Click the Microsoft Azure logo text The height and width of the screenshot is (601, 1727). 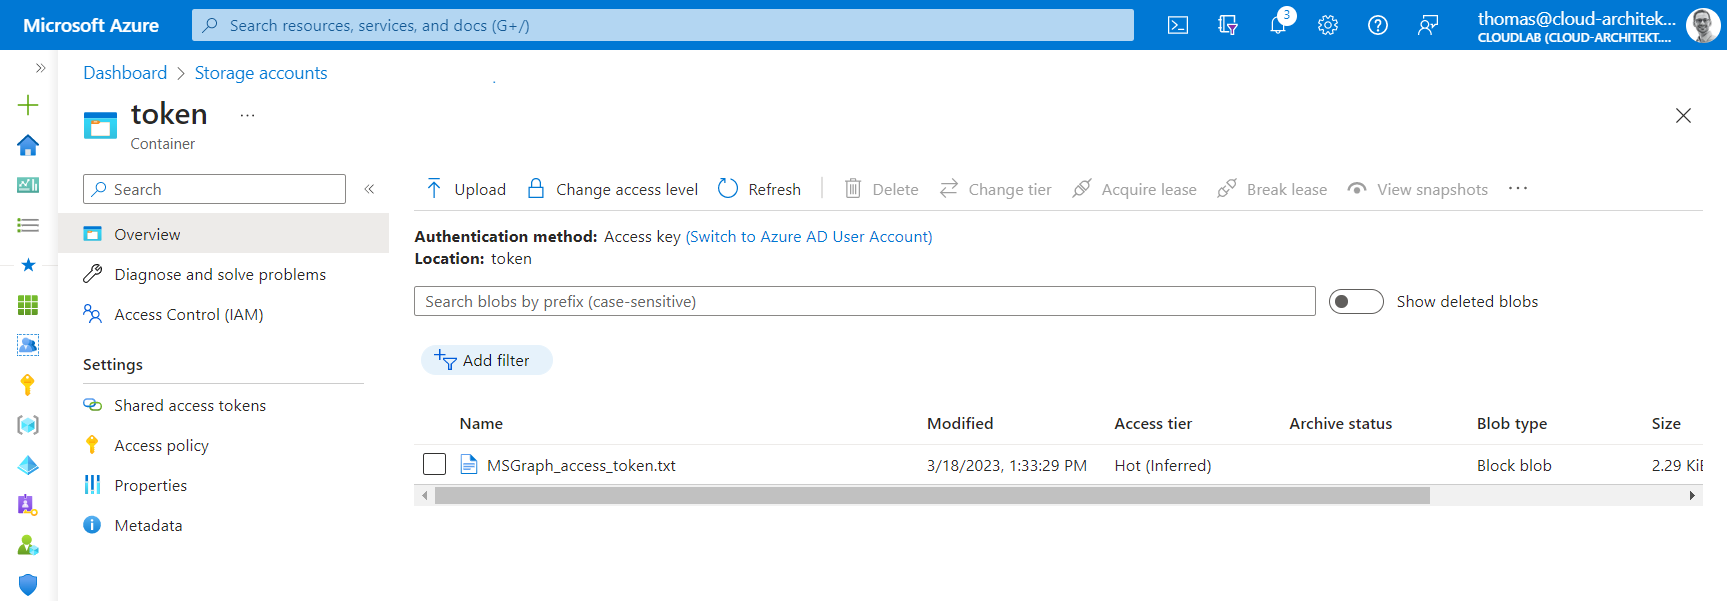pyautogui.click(x=91, y=25)
